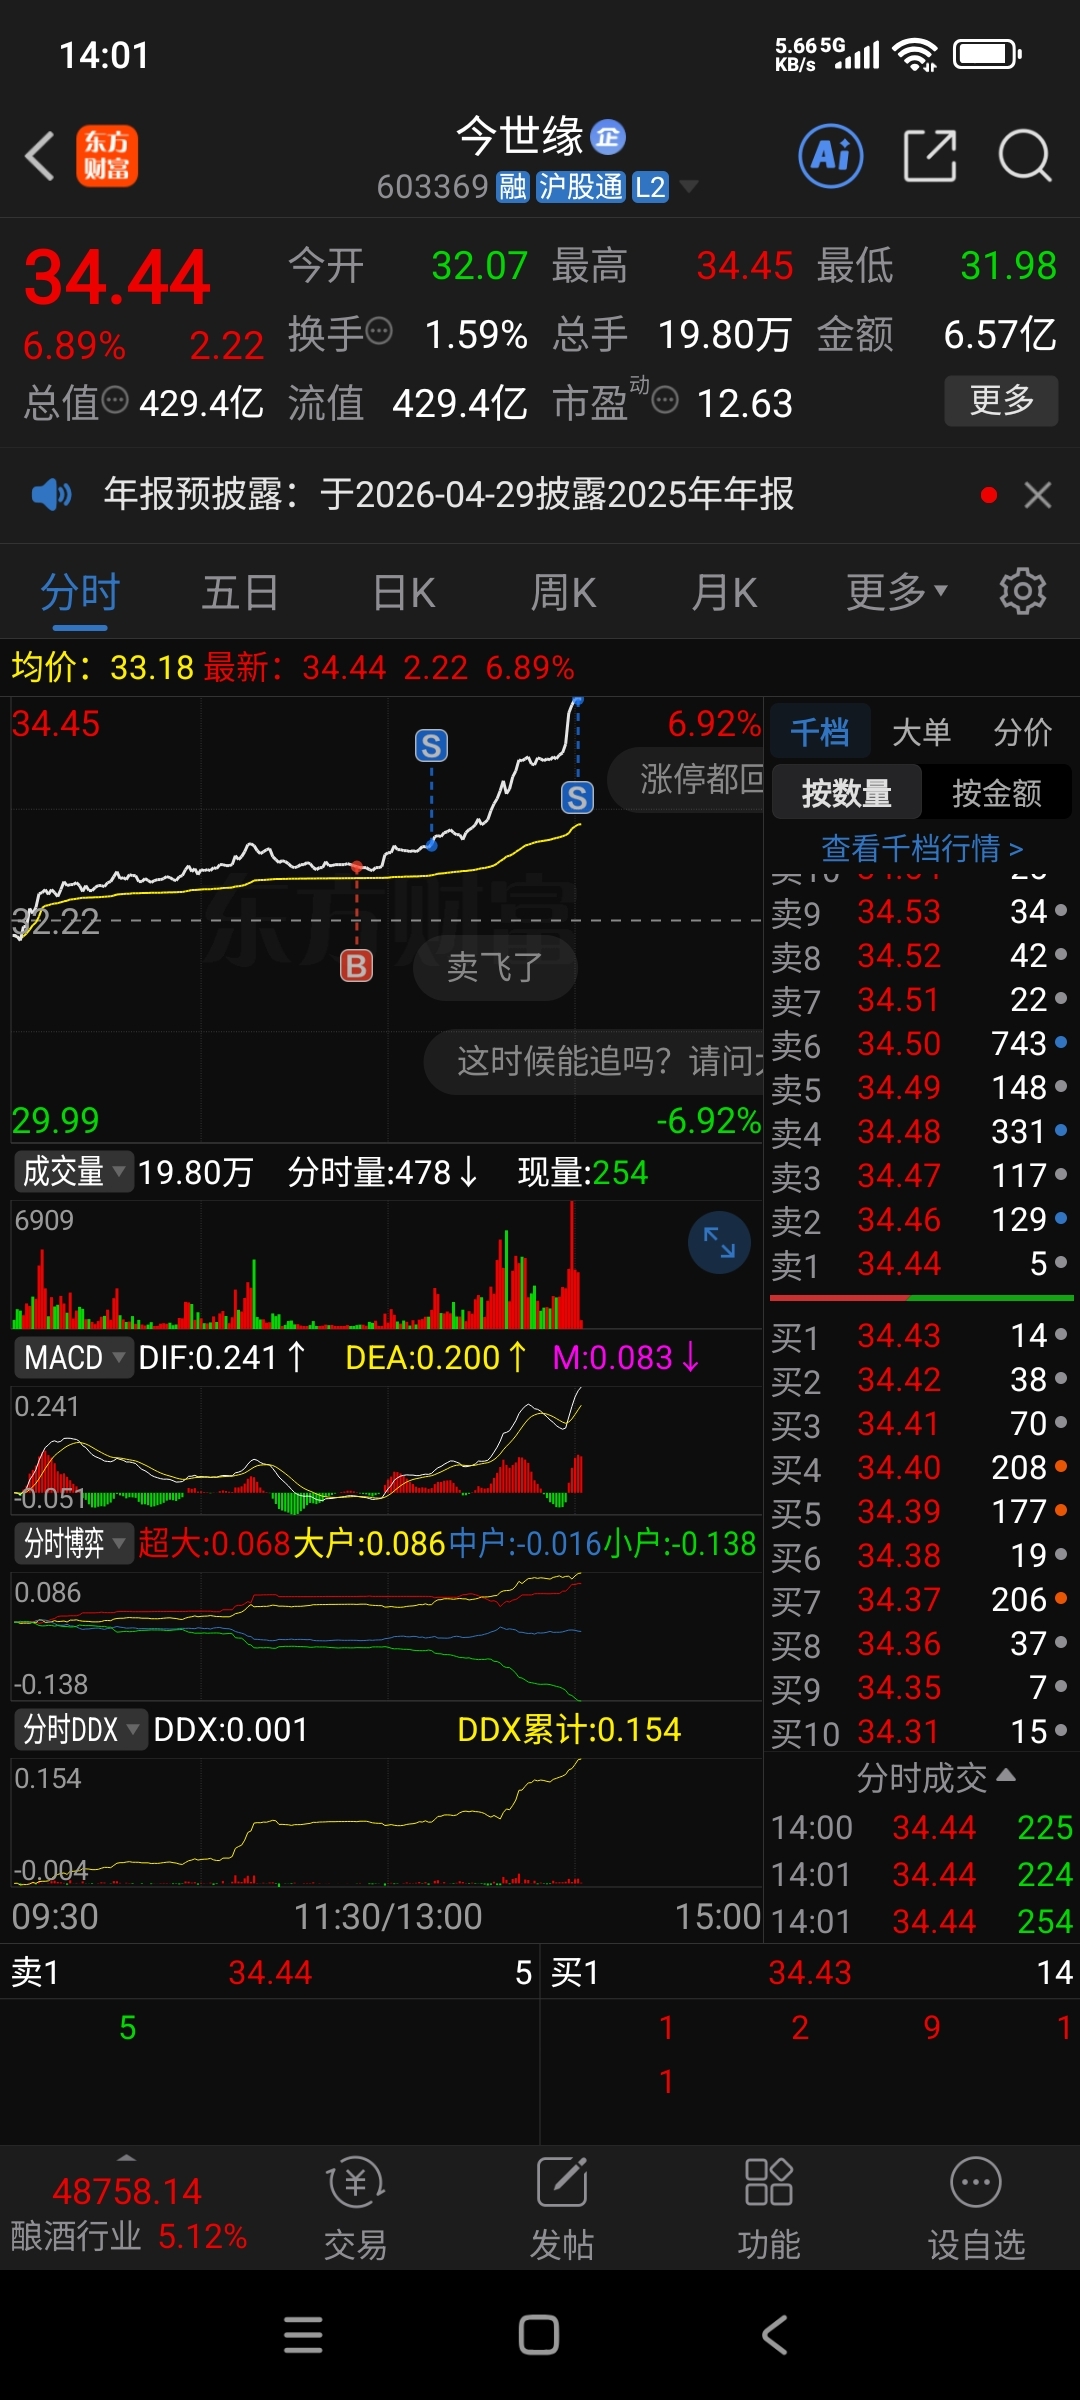Open 查看千档行情 link
The image size is (1080, 2400).
pos(921,848)
